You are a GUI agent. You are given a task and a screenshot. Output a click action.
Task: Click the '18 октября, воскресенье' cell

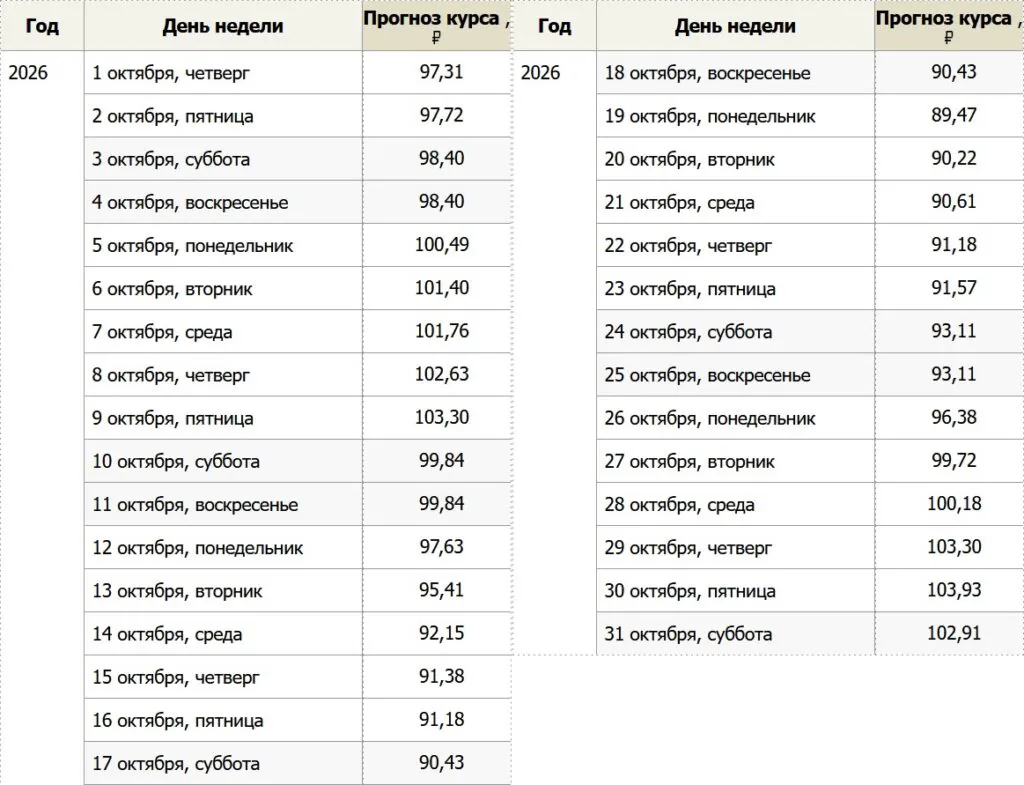tap(735, 72)
